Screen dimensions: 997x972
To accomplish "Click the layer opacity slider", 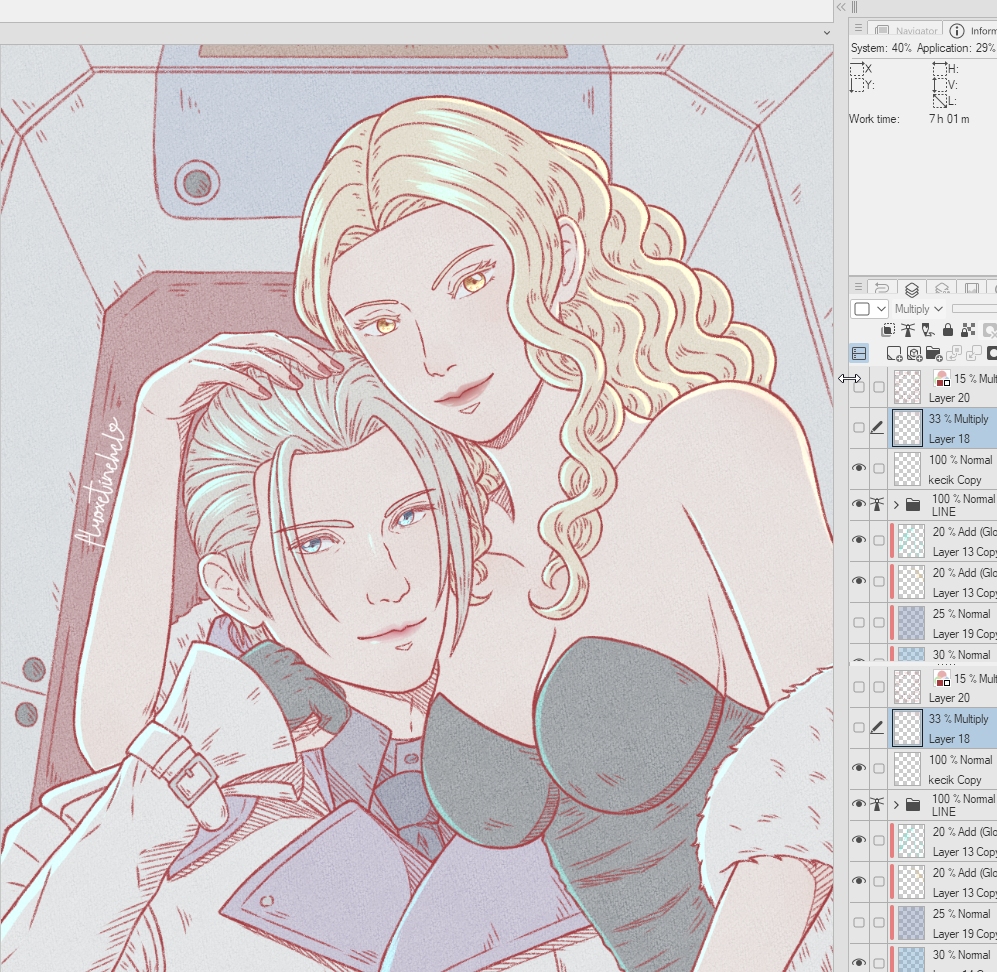I will (973, 309).
